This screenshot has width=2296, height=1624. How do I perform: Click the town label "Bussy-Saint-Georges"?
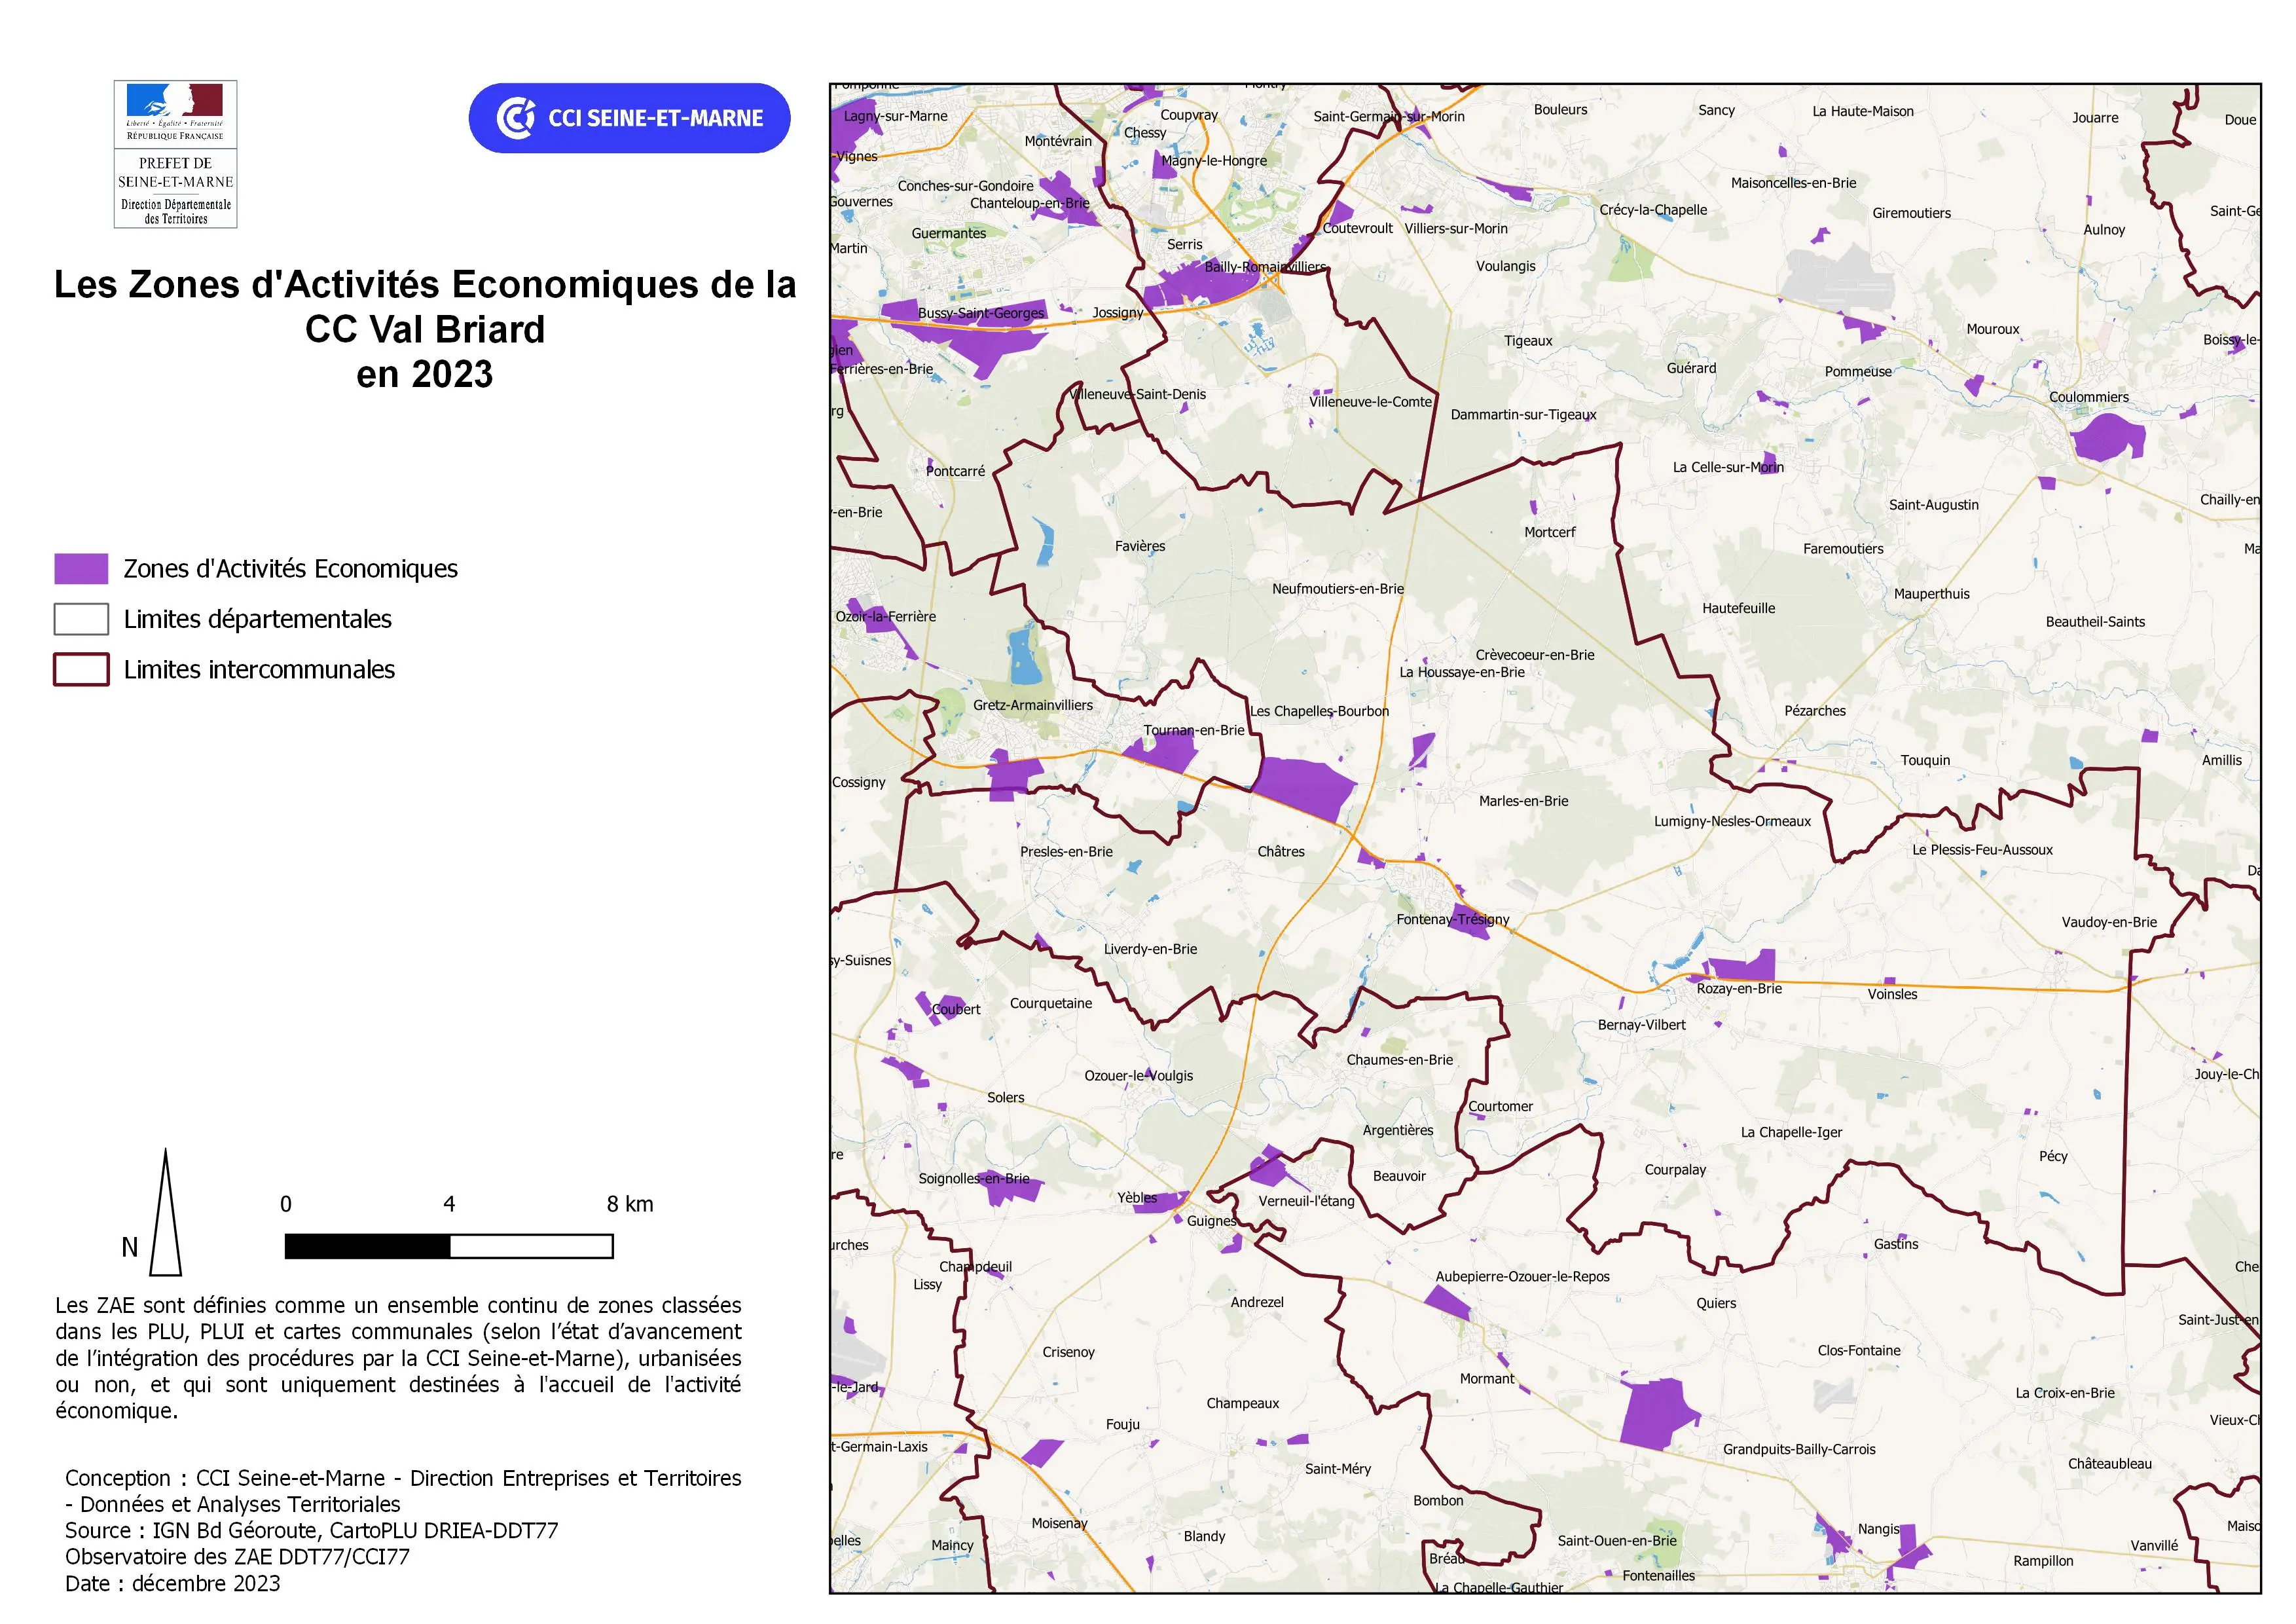click(x=981, y=313)
